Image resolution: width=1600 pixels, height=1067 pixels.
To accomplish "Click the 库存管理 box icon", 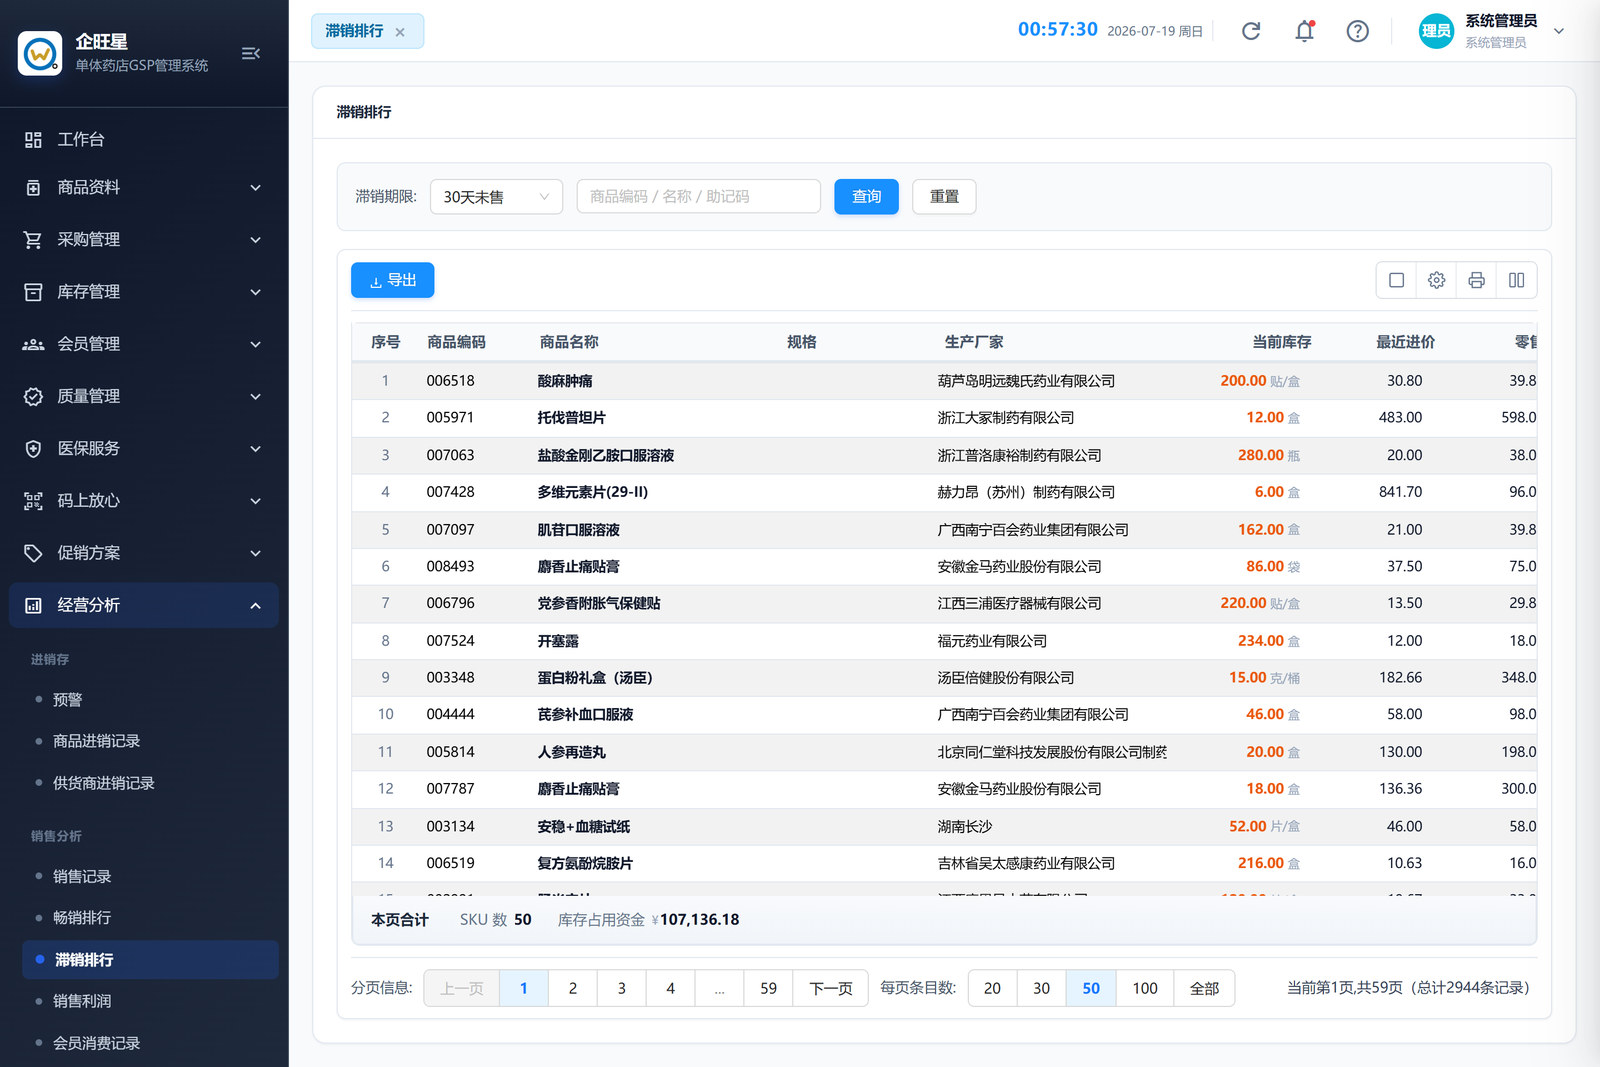I will coord(33,292).
